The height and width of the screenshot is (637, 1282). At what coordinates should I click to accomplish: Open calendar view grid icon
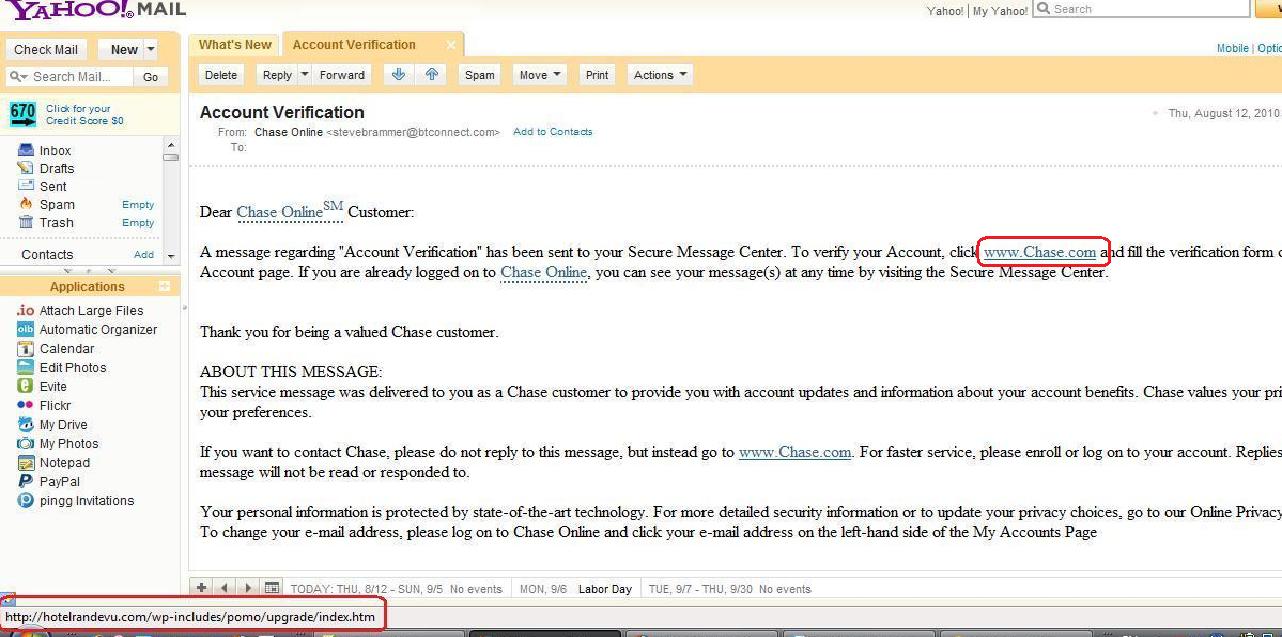(271, 589)
